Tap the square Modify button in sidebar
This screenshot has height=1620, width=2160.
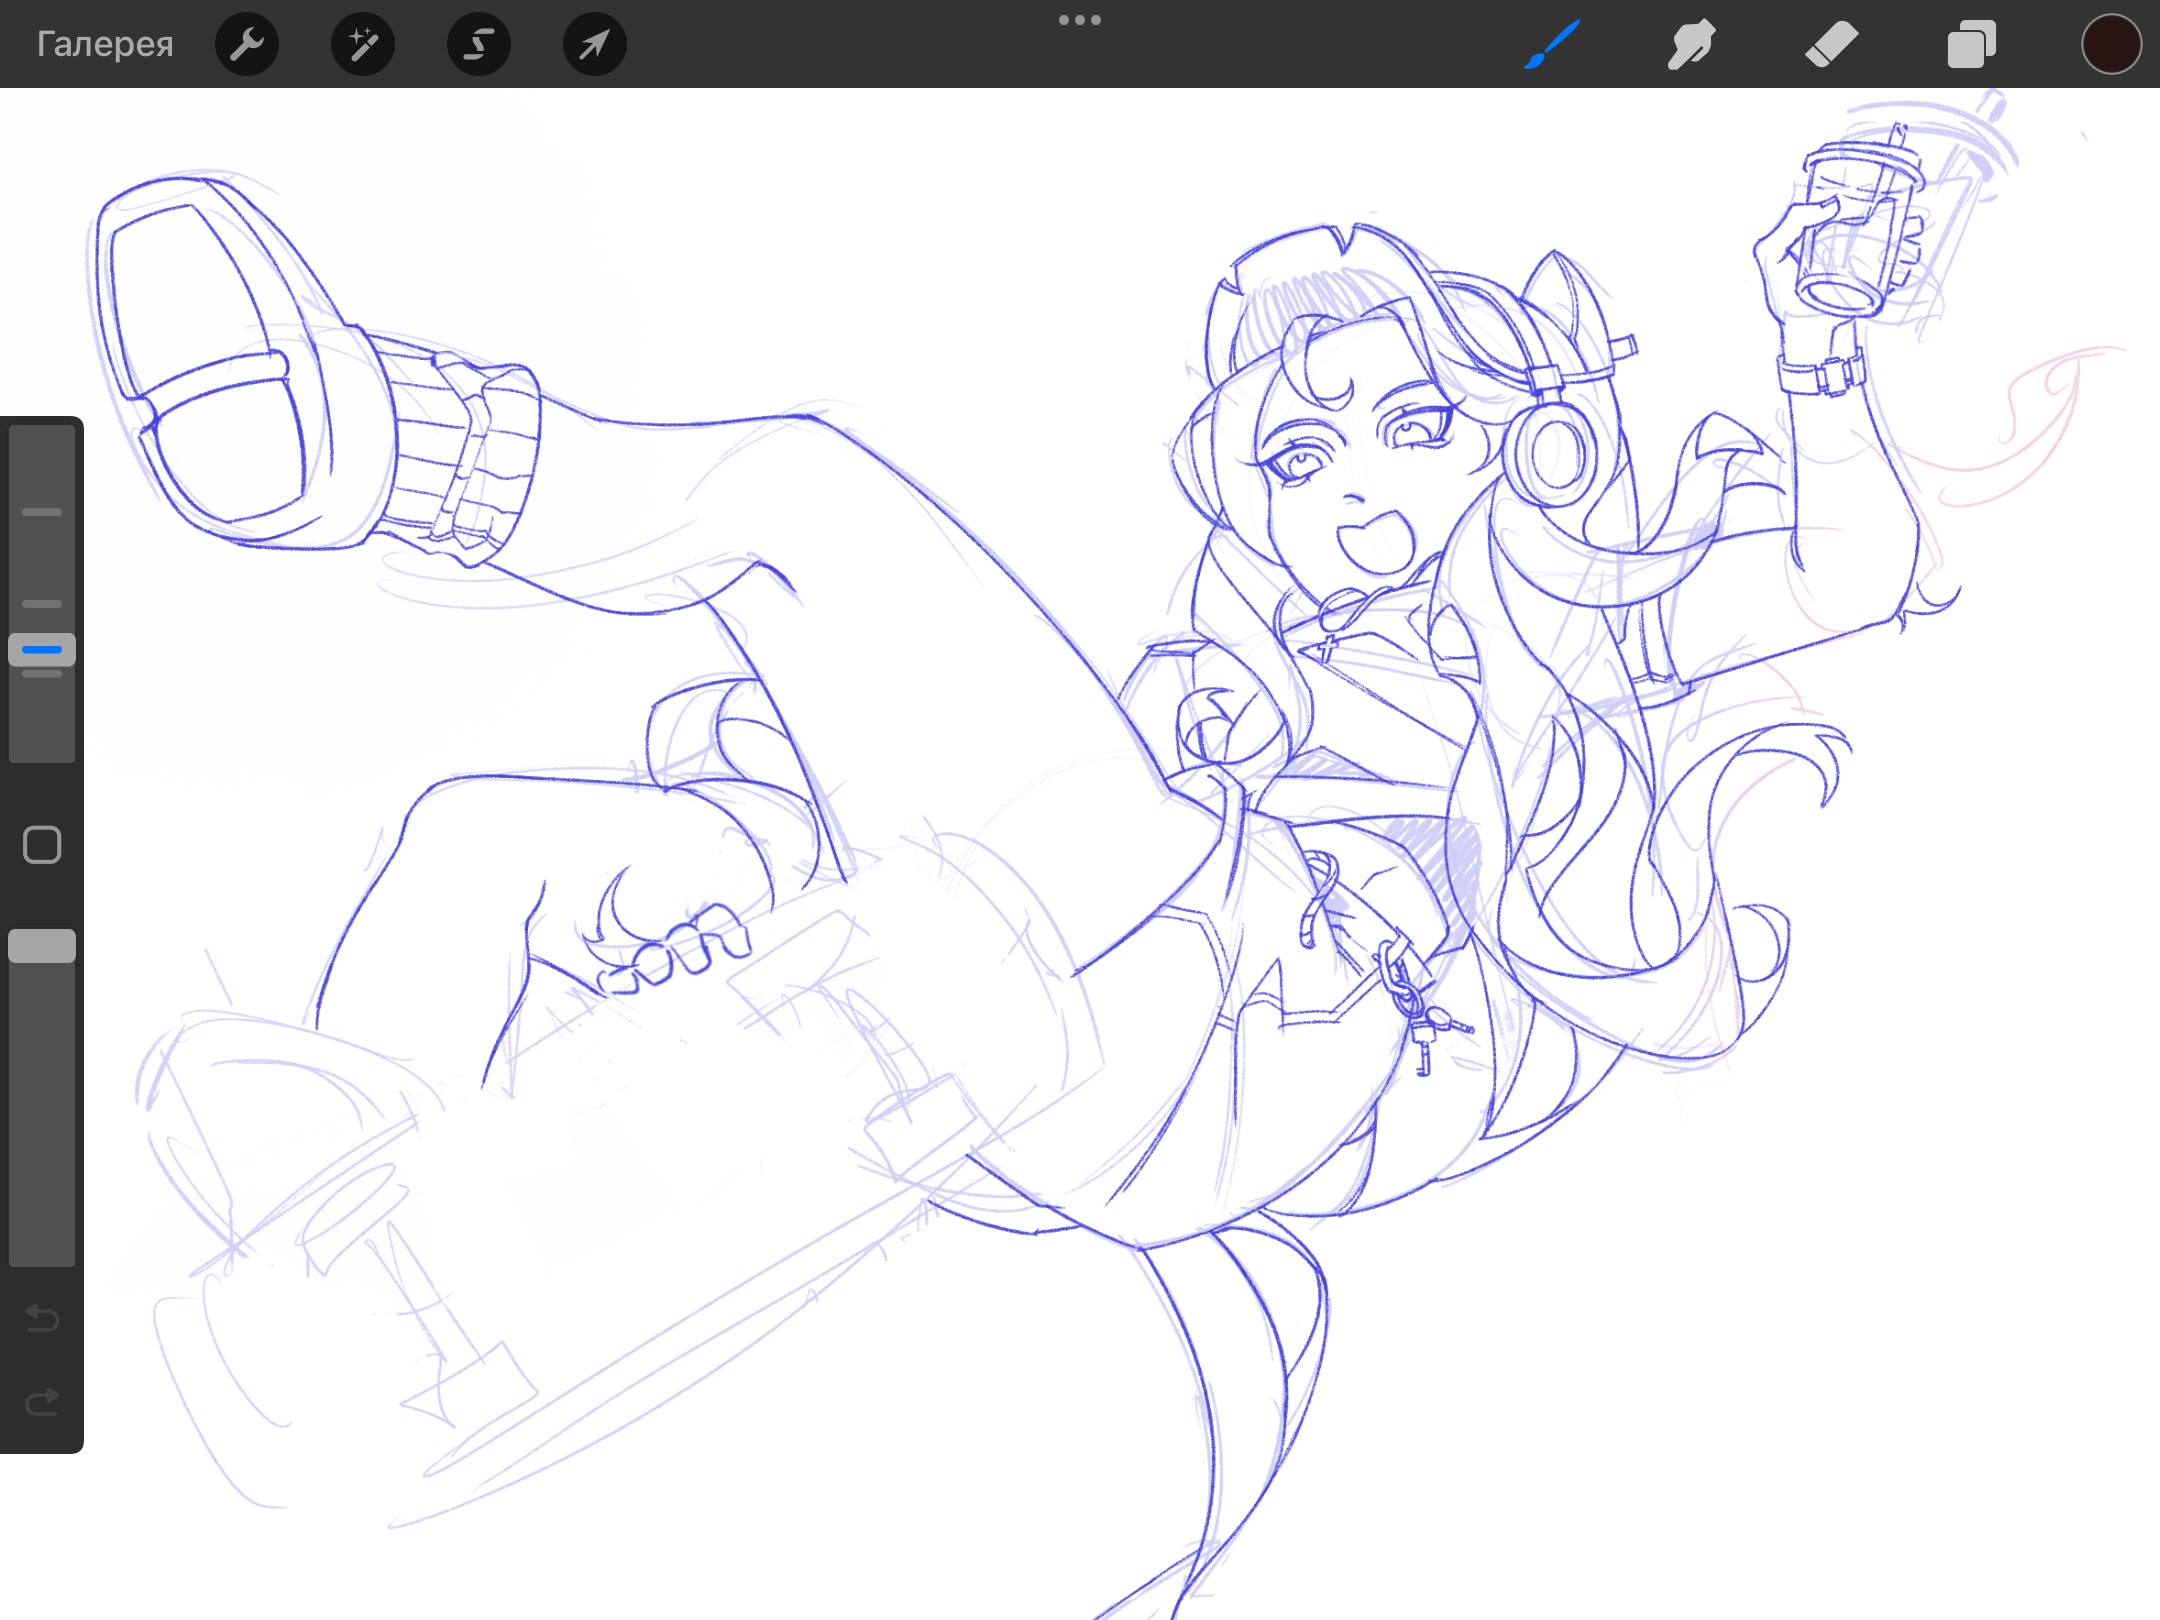[42, 845]
